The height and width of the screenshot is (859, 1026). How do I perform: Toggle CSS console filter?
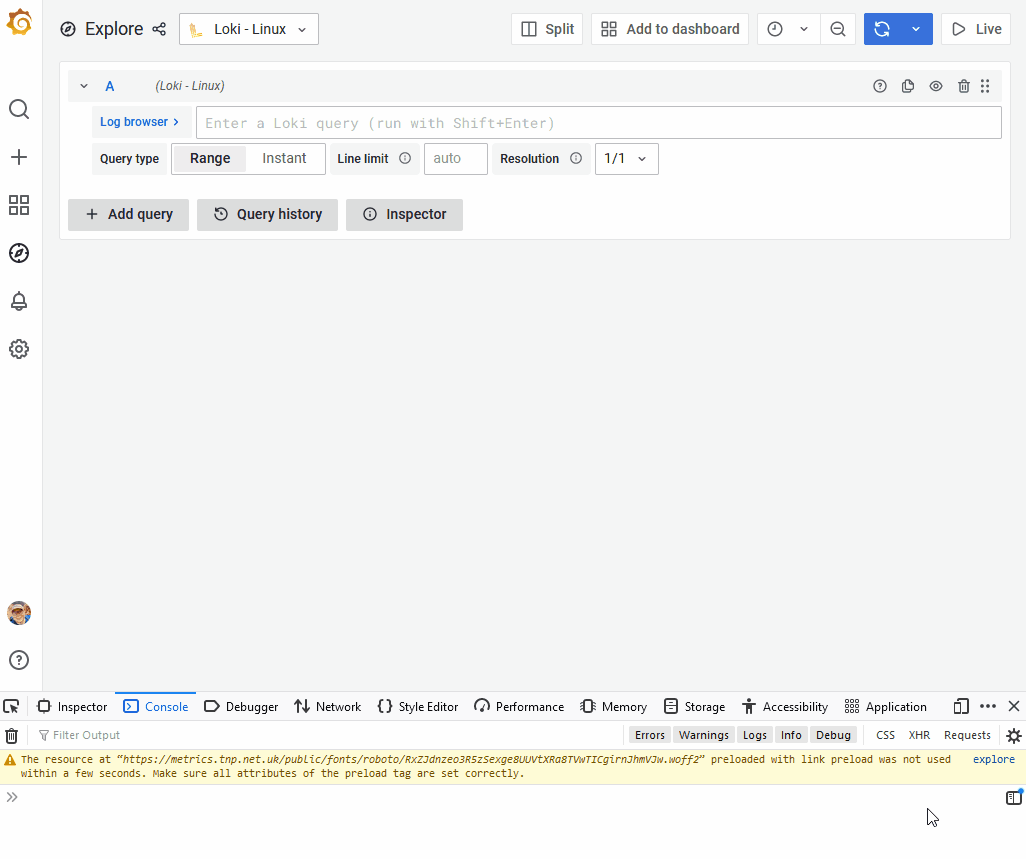click(885, 735)
